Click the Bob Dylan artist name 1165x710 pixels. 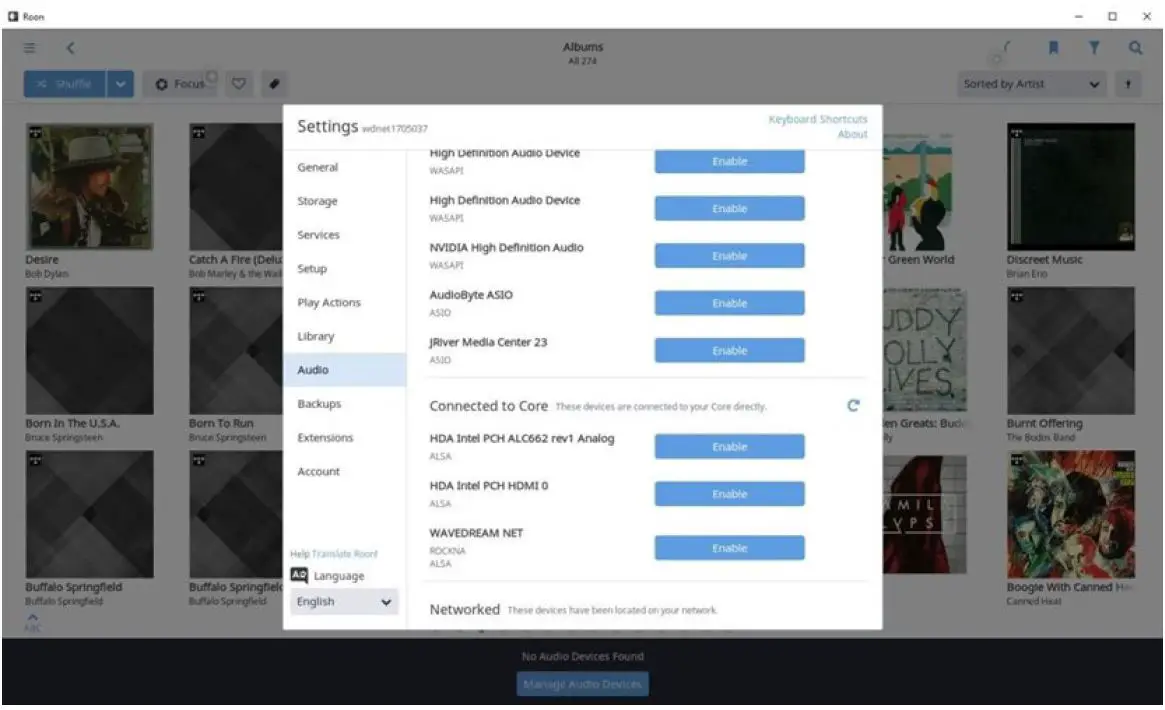point(46,274)
